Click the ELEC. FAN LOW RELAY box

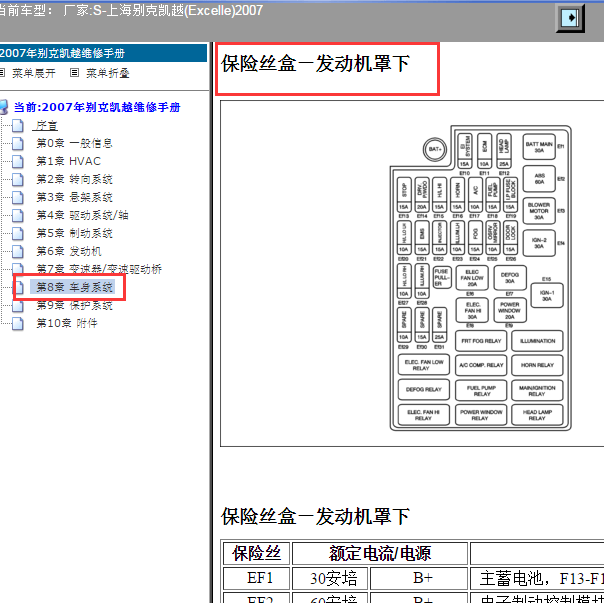click(x=424, y=365)
